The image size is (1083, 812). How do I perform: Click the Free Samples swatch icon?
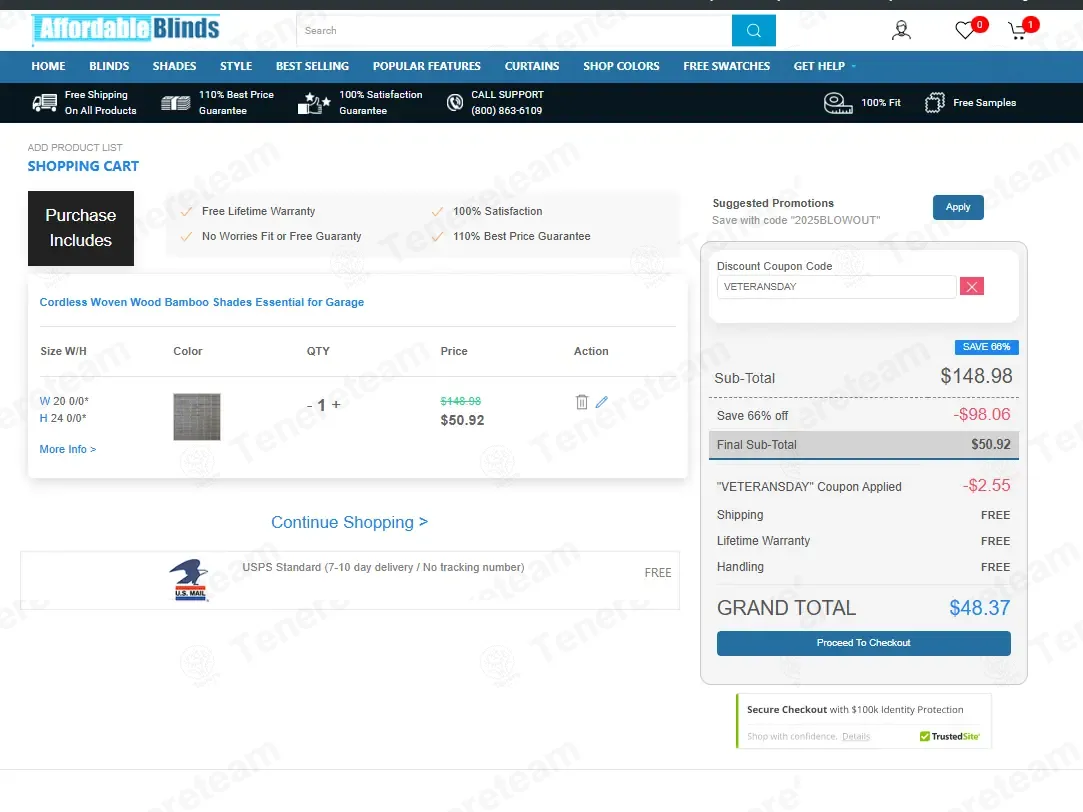pos(935,103)
